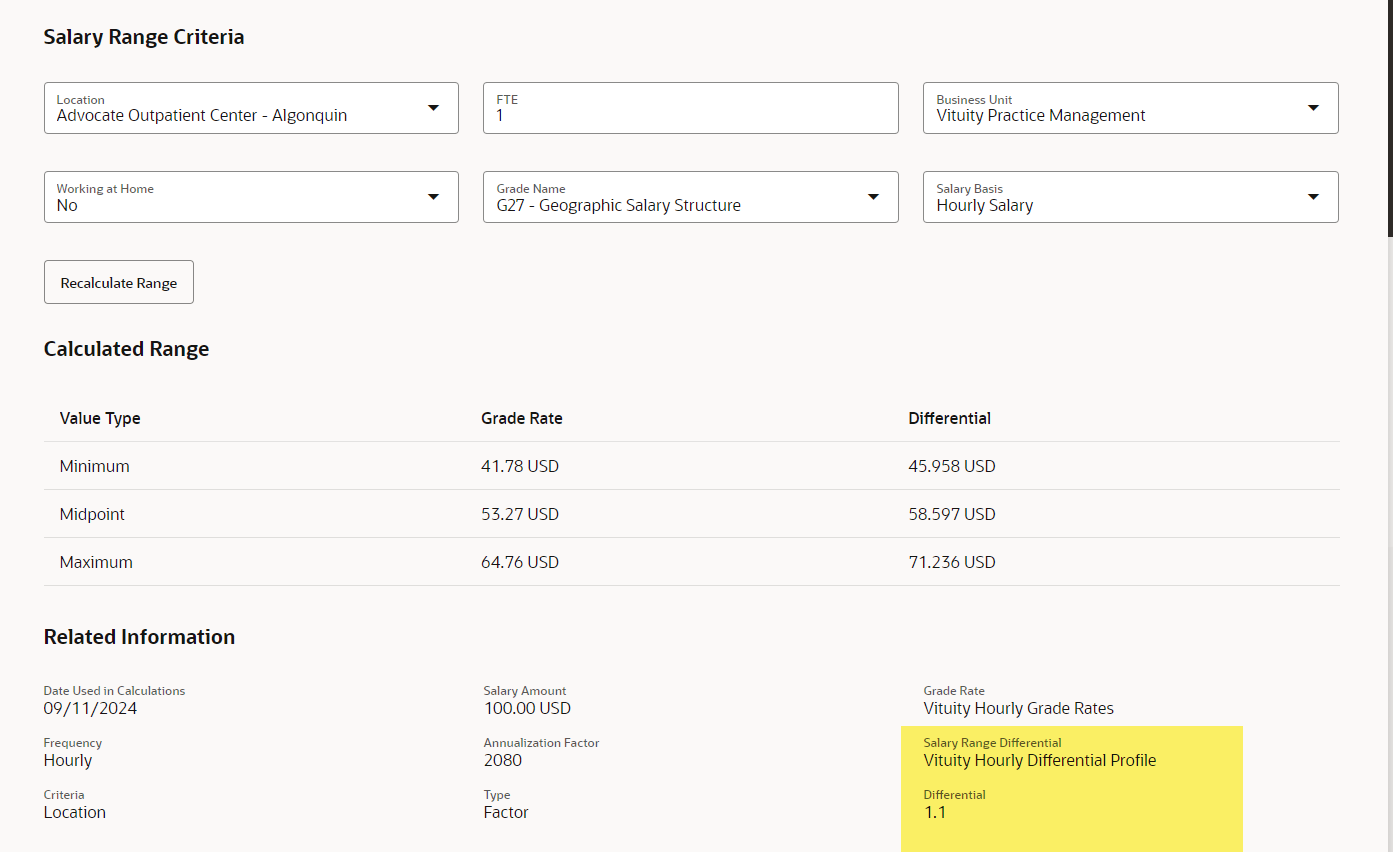Screen dimensions: 1393x852
Task: Click the Advocate Outpatient Center - Algonquin value
Action: pos(202,116)
